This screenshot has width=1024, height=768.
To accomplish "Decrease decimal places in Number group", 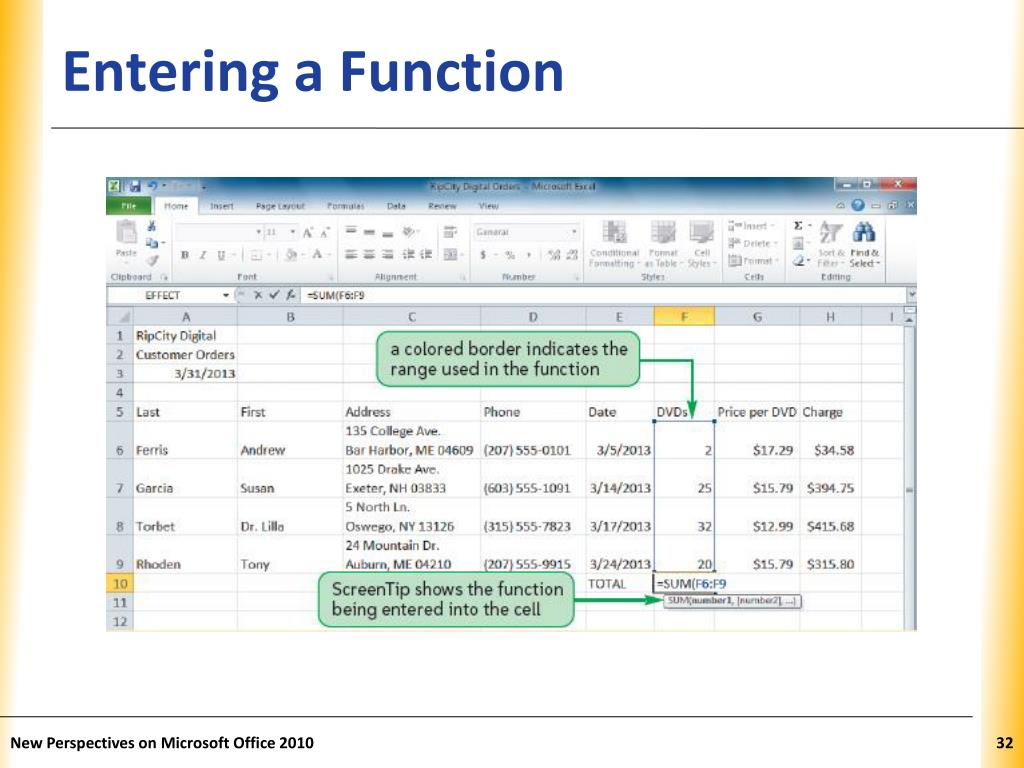I will (x=571, y=255).
